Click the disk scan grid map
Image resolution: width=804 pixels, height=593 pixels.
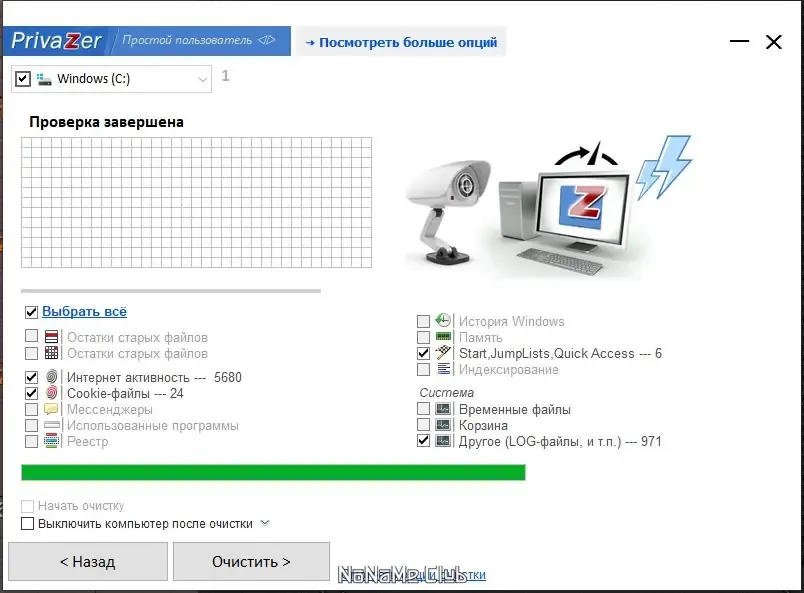(x=196, y=202)
